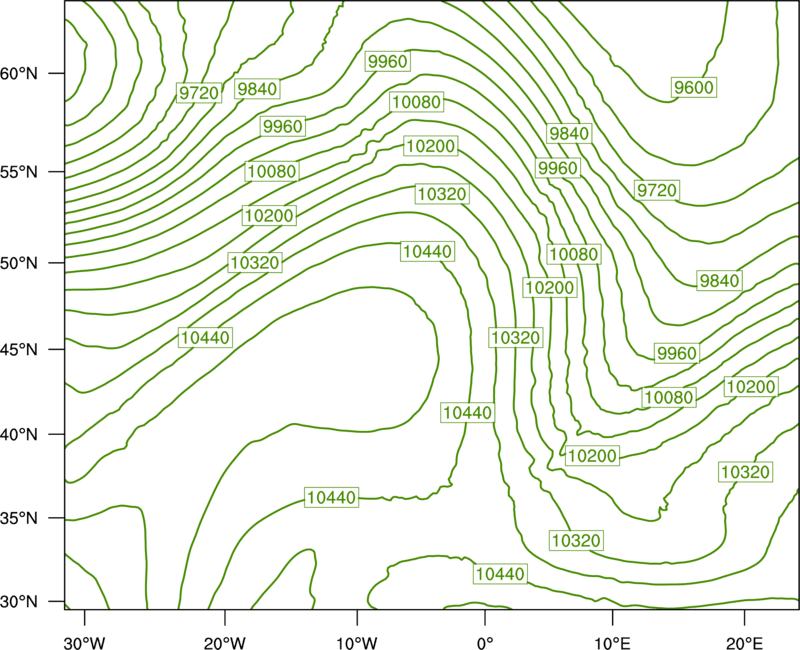The image size is (800, 650).
Task: Select the 55°N latitude axis label
Action: click(19, 172)
